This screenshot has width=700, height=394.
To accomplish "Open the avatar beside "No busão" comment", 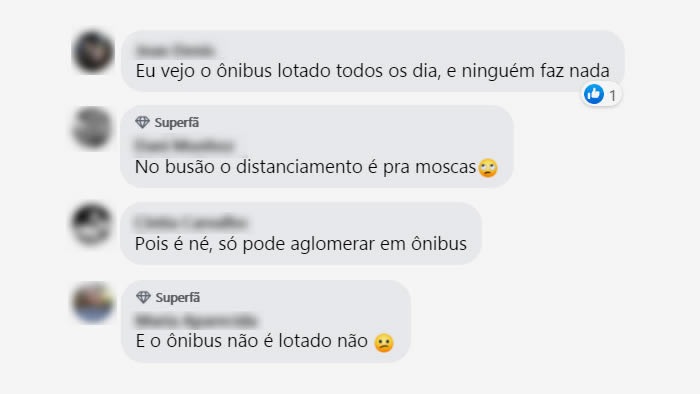I will [x=92, y=128].
